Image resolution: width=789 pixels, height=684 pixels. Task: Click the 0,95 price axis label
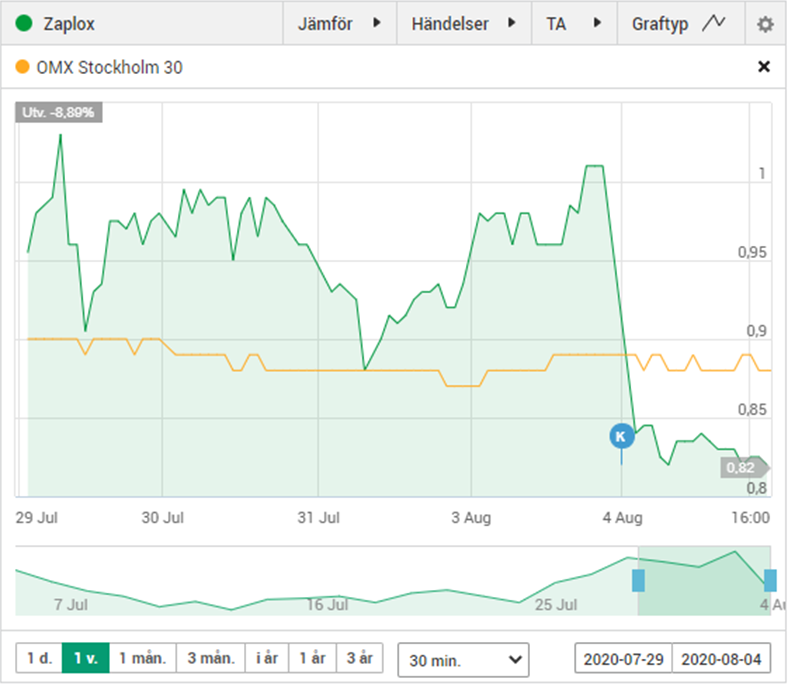point(752,252)
